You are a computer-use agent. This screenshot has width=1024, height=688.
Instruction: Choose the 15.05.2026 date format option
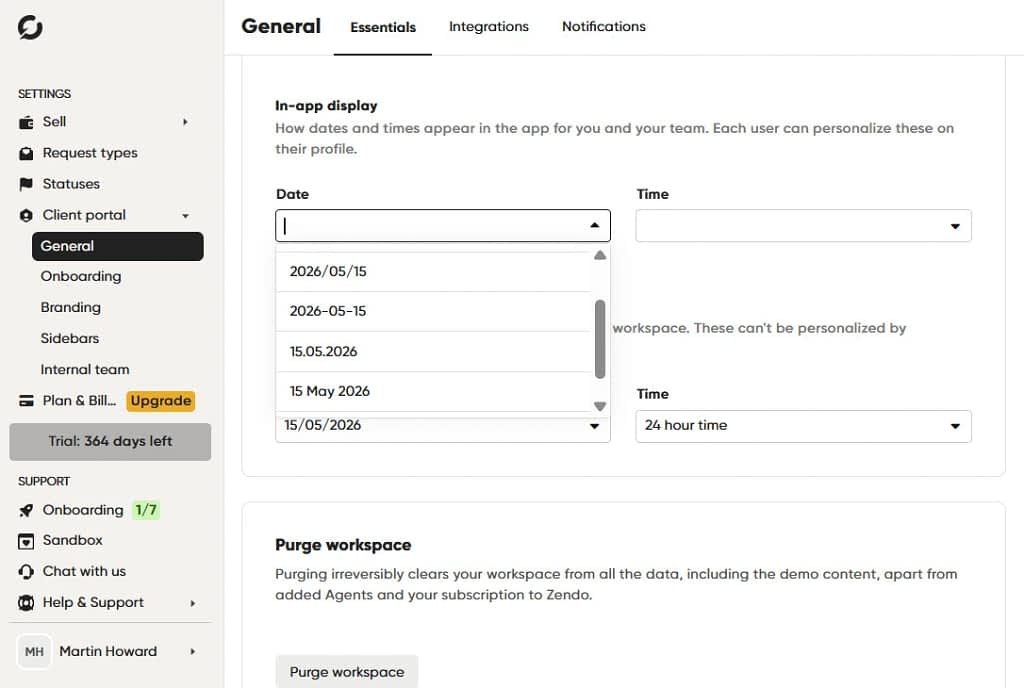(x=435, y=352)
